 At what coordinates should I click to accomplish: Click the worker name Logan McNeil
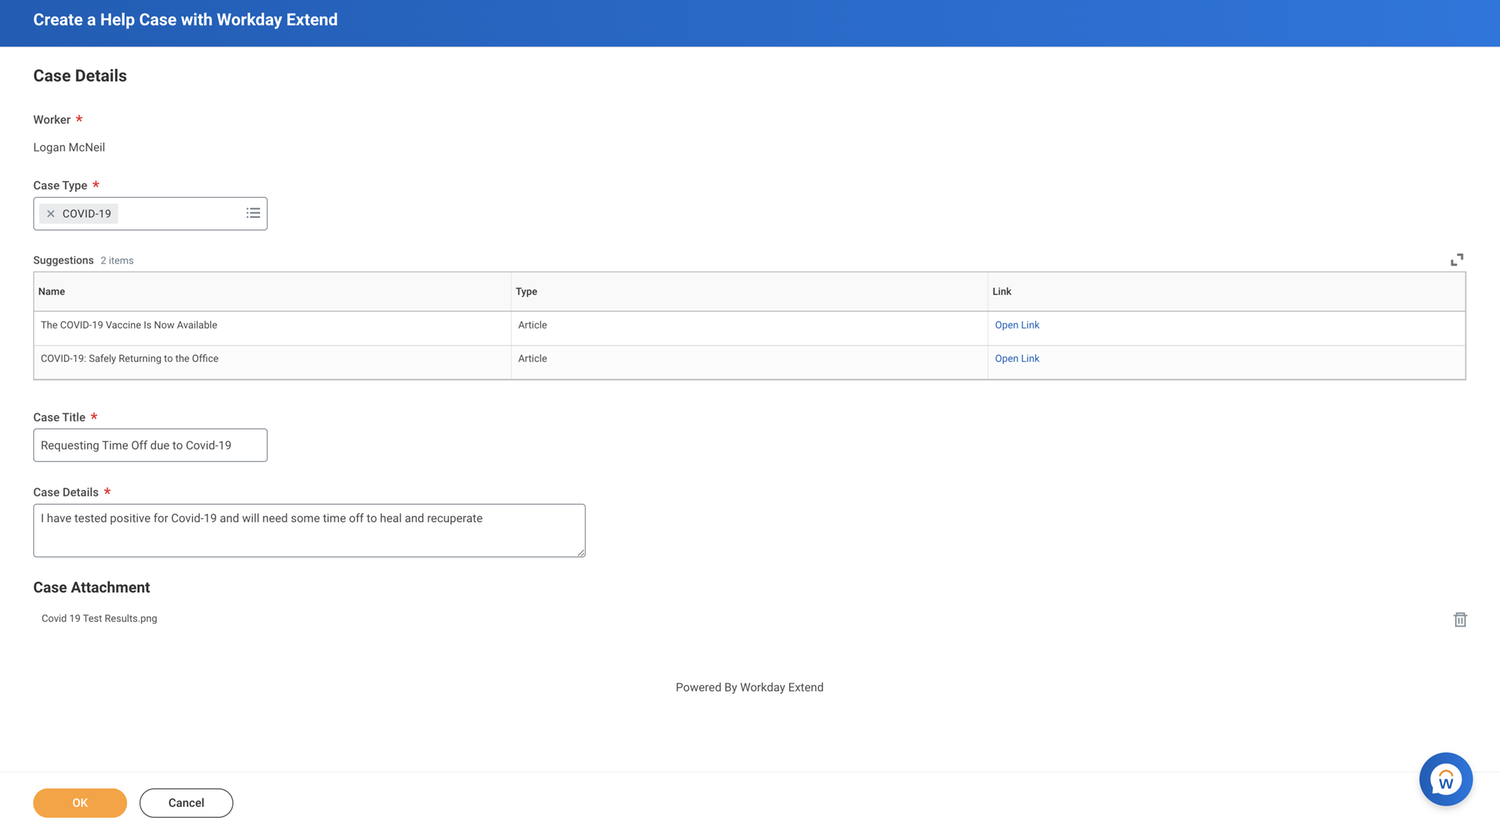point(69,147)
